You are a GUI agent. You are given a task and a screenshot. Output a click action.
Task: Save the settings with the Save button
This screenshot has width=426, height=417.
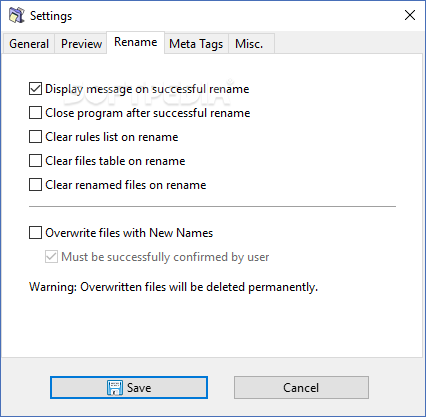(x=129, y=388)
